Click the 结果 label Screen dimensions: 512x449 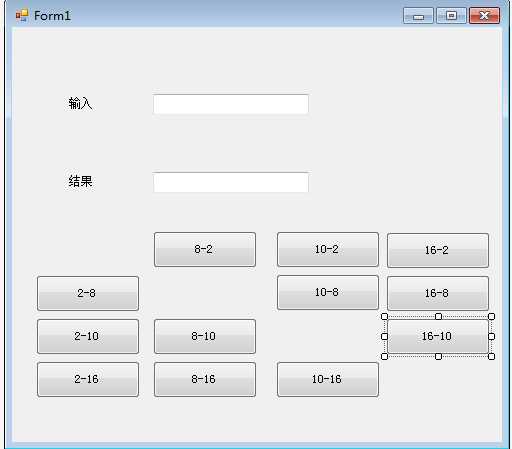coord(80,181)
